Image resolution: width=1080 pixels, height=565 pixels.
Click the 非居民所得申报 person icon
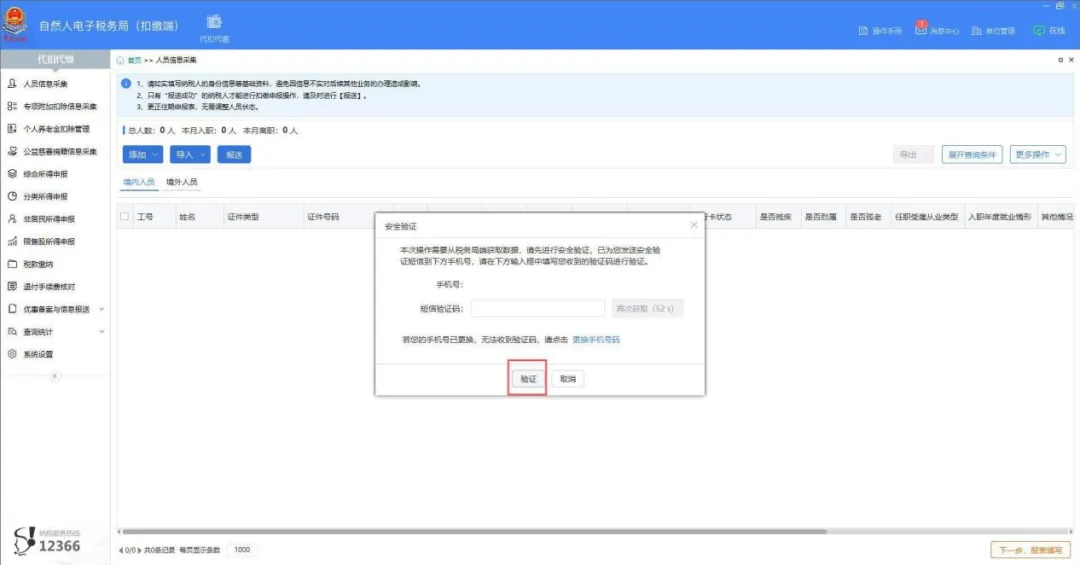12,218
